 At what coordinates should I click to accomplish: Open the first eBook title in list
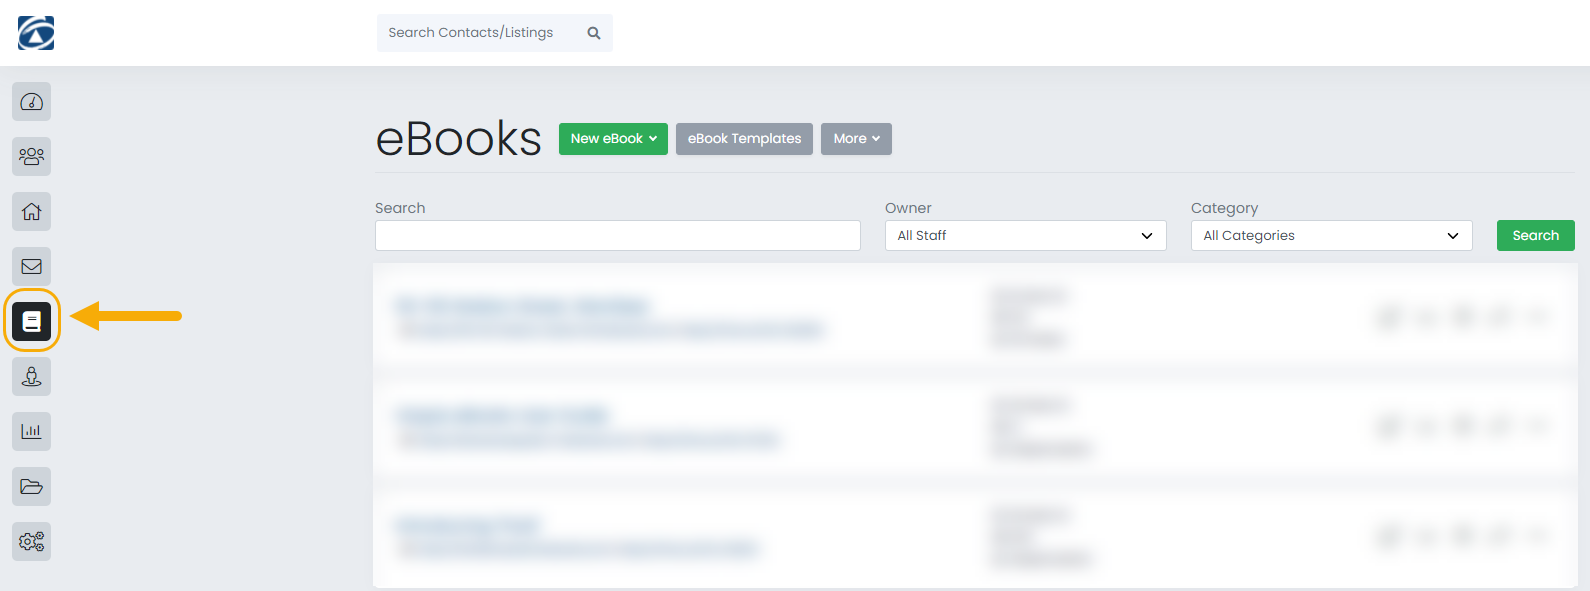(x=523, y=306)
